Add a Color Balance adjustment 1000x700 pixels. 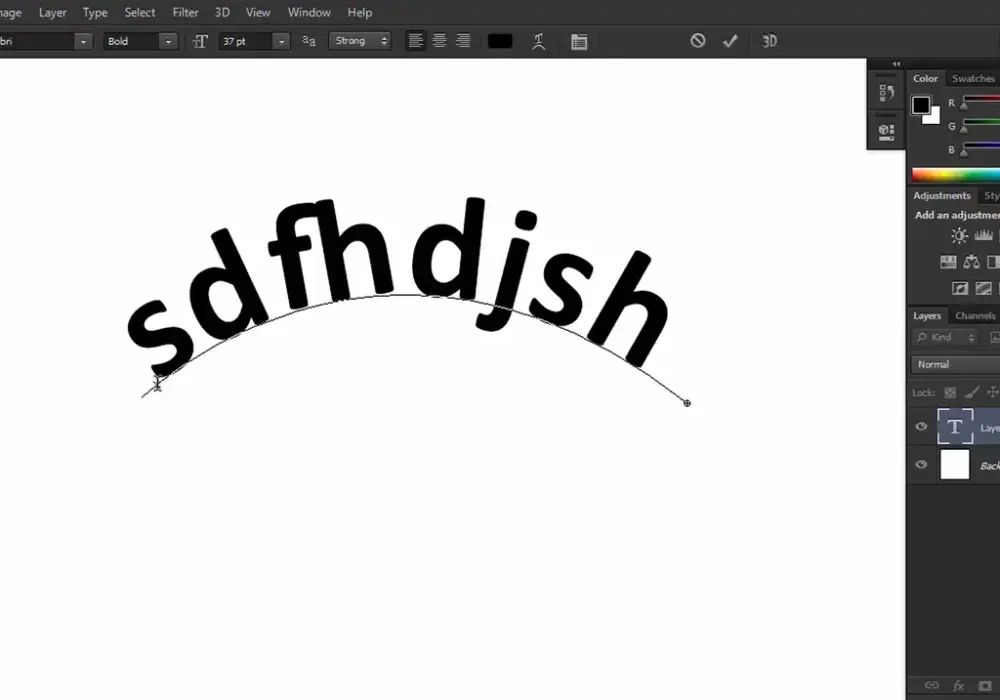[971, 262]
